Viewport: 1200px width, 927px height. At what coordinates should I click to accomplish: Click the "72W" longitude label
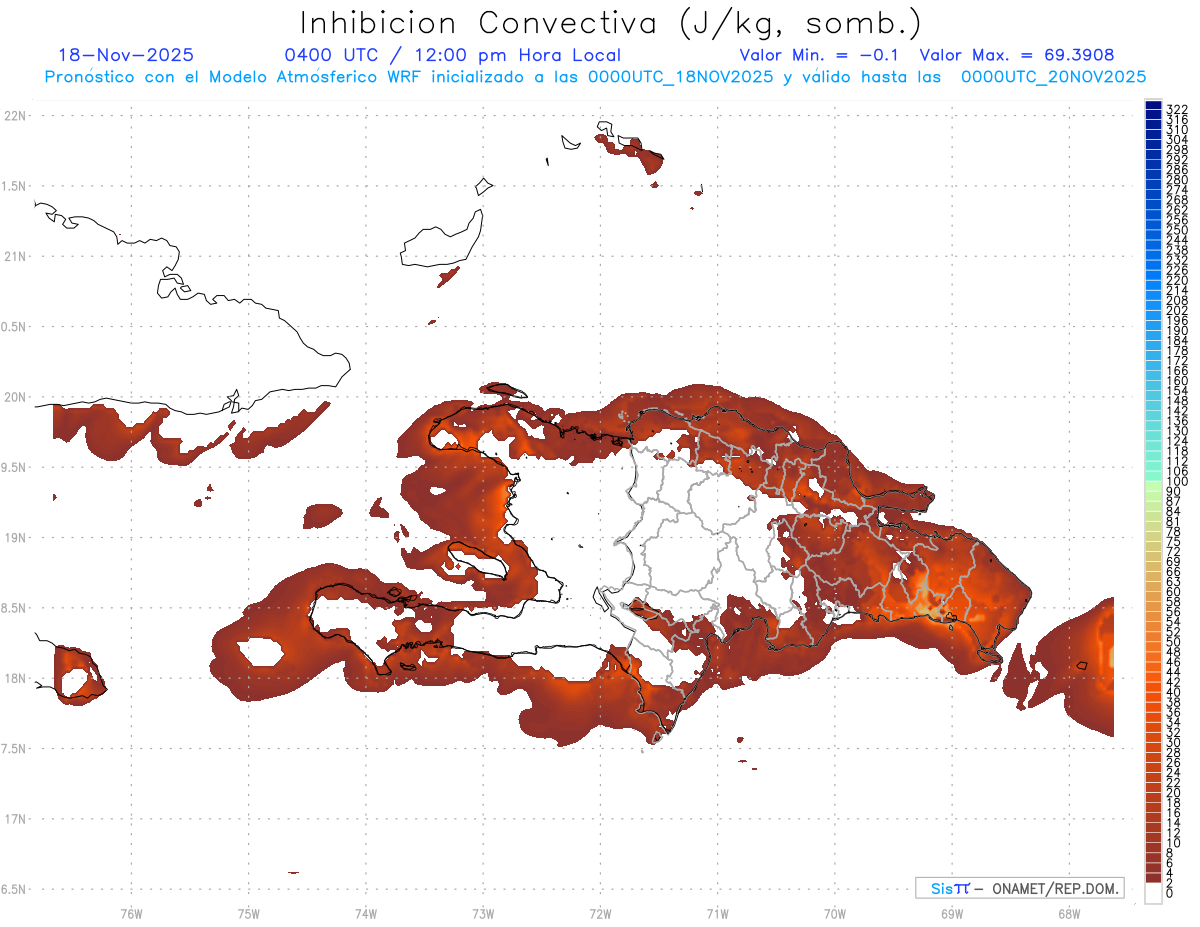600,913
